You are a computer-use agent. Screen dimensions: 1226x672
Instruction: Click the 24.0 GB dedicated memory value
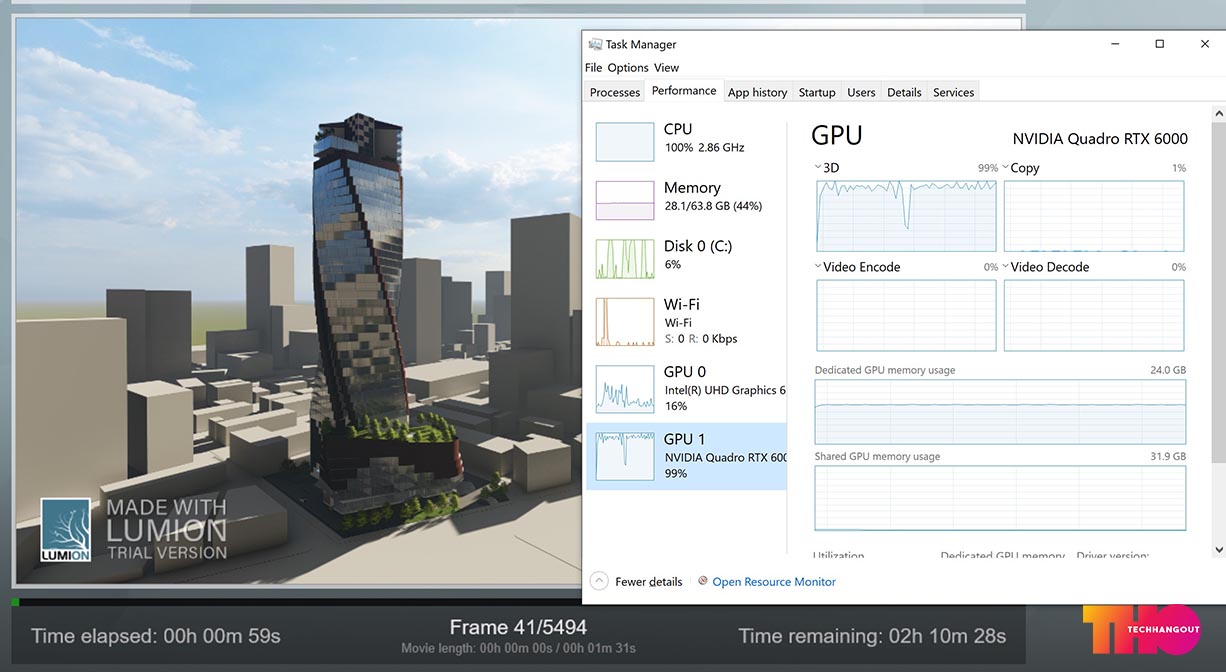tap(1168, 370)
